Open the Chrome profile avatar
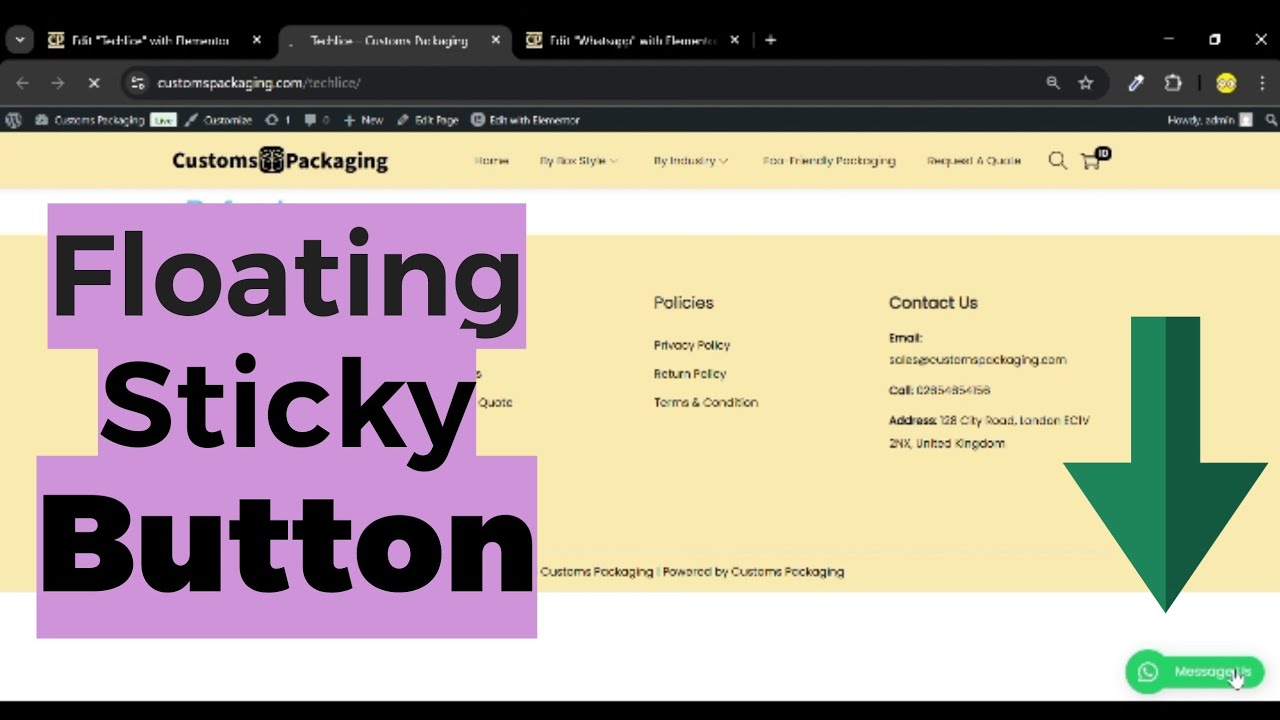 pyautogui.click(x=1226, y=83)
